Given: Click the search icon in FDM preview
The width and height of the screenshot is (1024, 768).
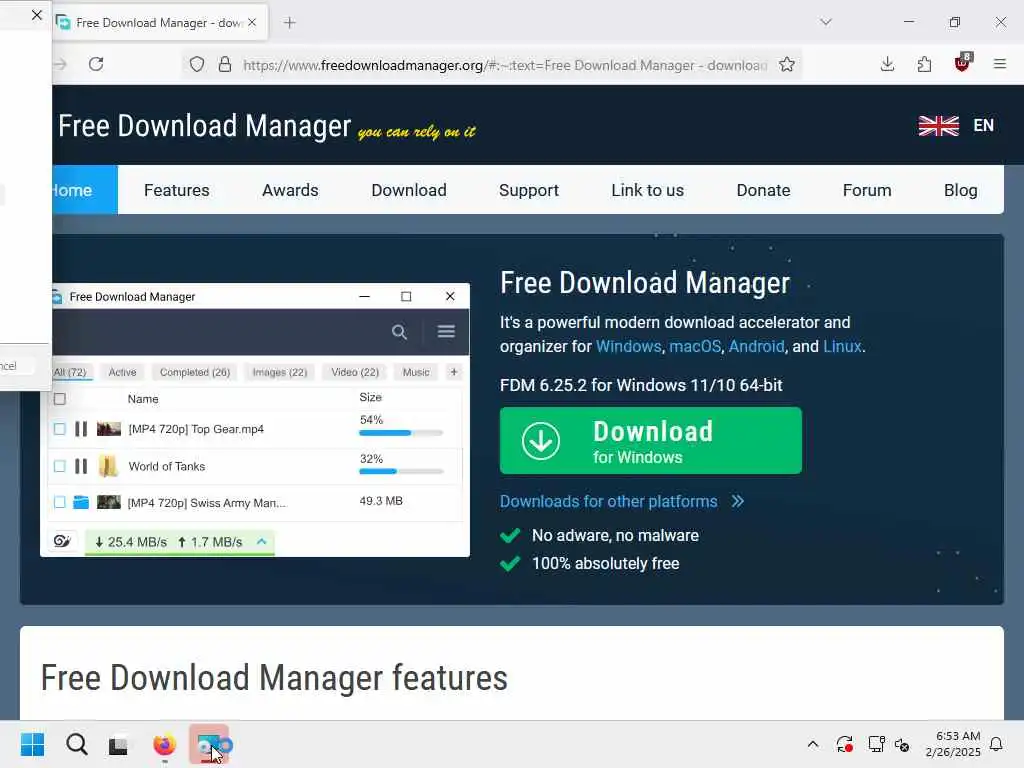Looking at the screenshot, I should 399,332.
